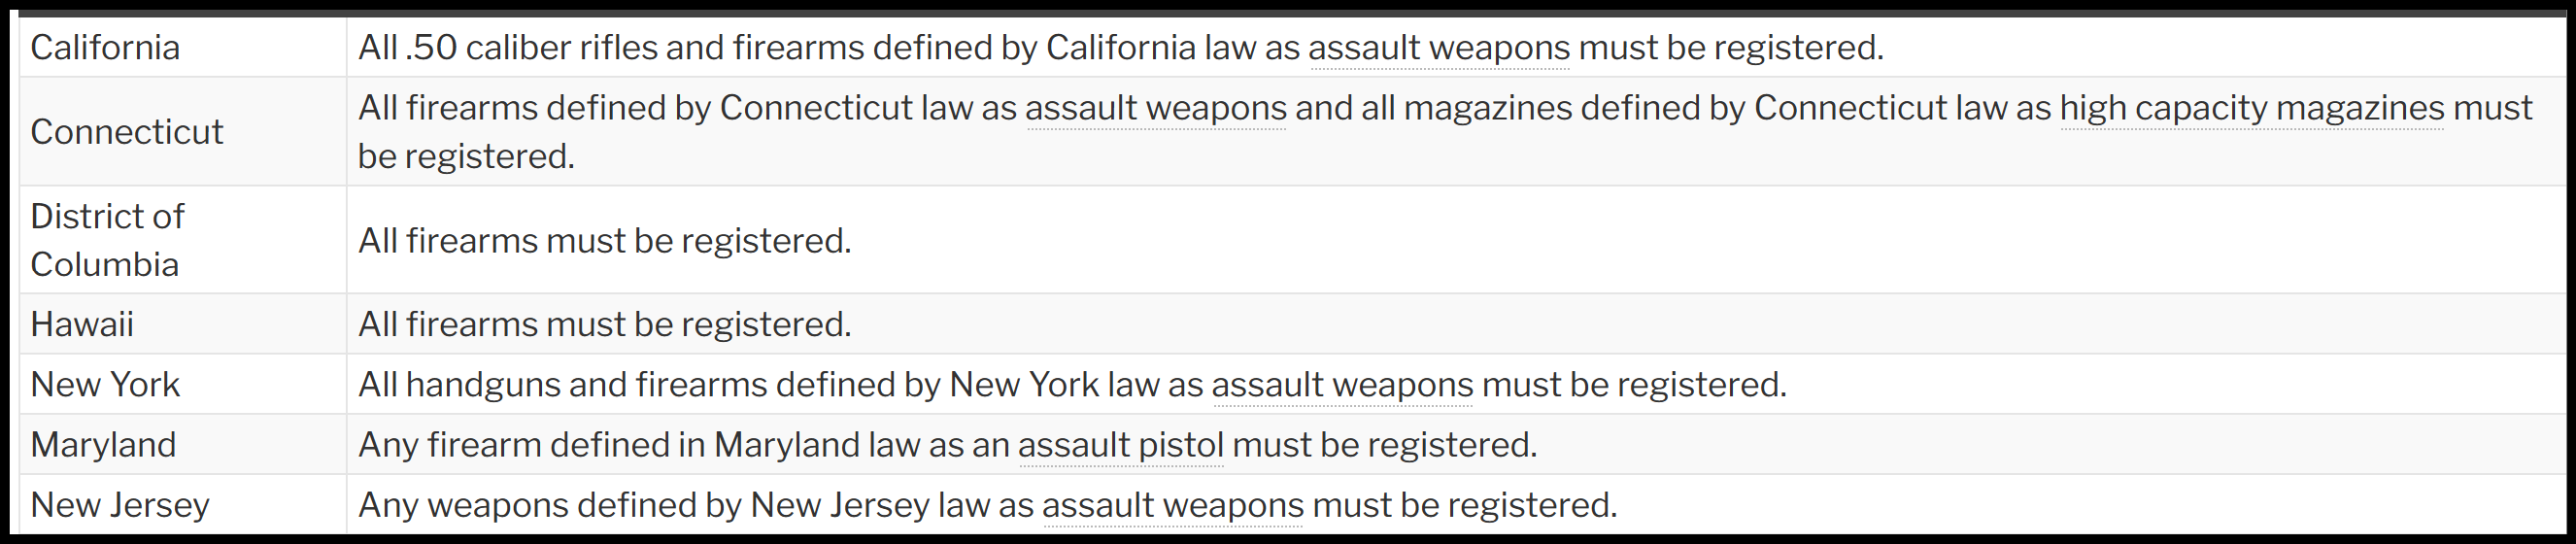Click "be registered." on Connecticut's second line
Screen dimensions: 2576x544
(466, 157)
